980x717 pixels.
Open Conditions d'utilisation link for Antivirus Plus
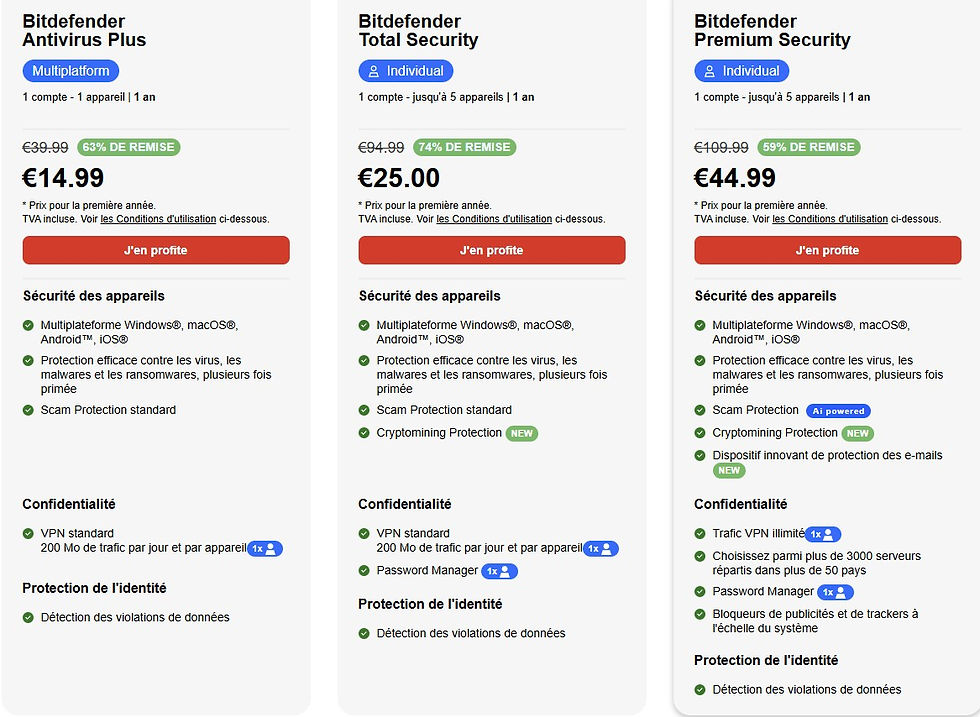[158, 219]
